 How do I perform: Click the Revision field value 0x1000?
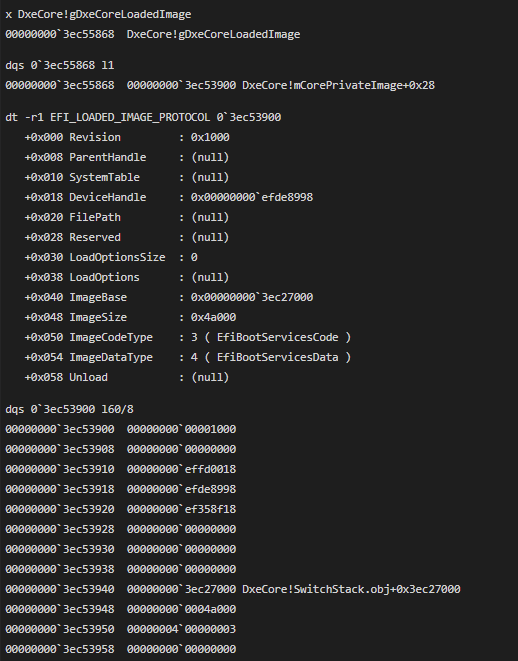coord(210,137)
